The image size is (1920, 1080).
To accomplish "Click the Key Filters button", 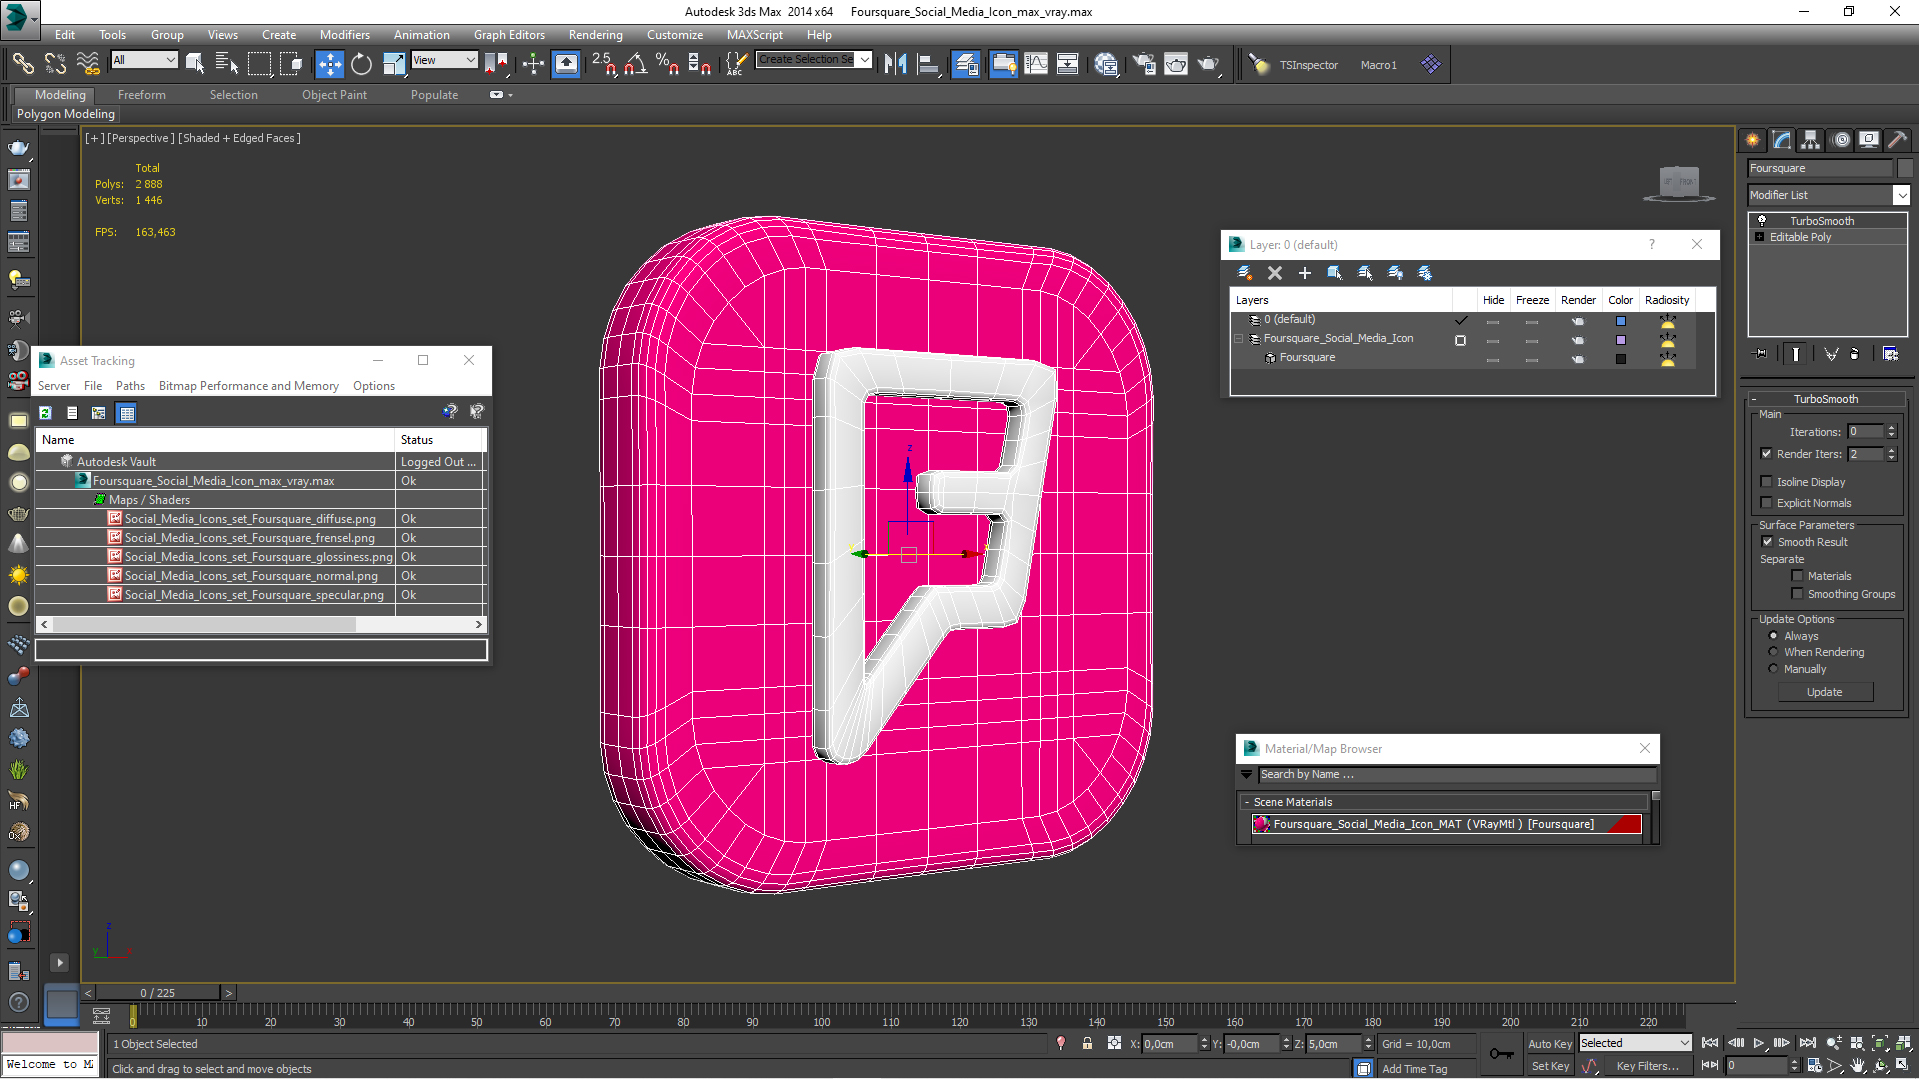I will [x=1648, y=1066].
